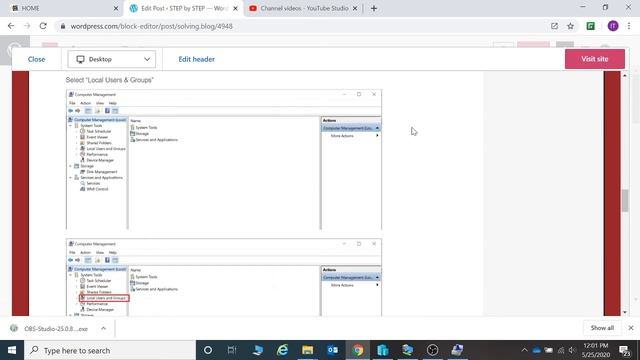Switch to the HOME browser tab
The height and width of the screenshot is (360, 640).
[x=61, y=8]
